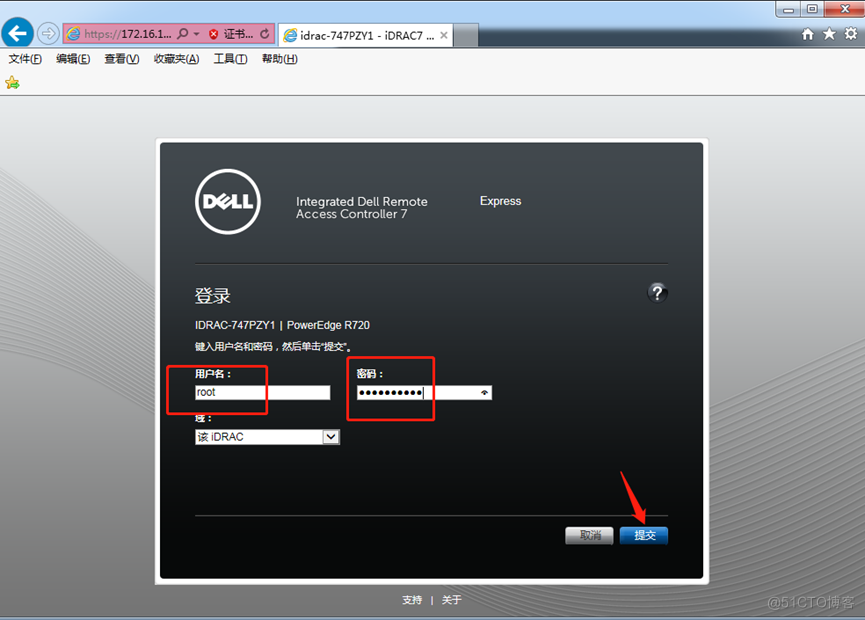Screen dimensions: 865x620
Task: Expand the address bar dropdown arrow
Action: 196,34
